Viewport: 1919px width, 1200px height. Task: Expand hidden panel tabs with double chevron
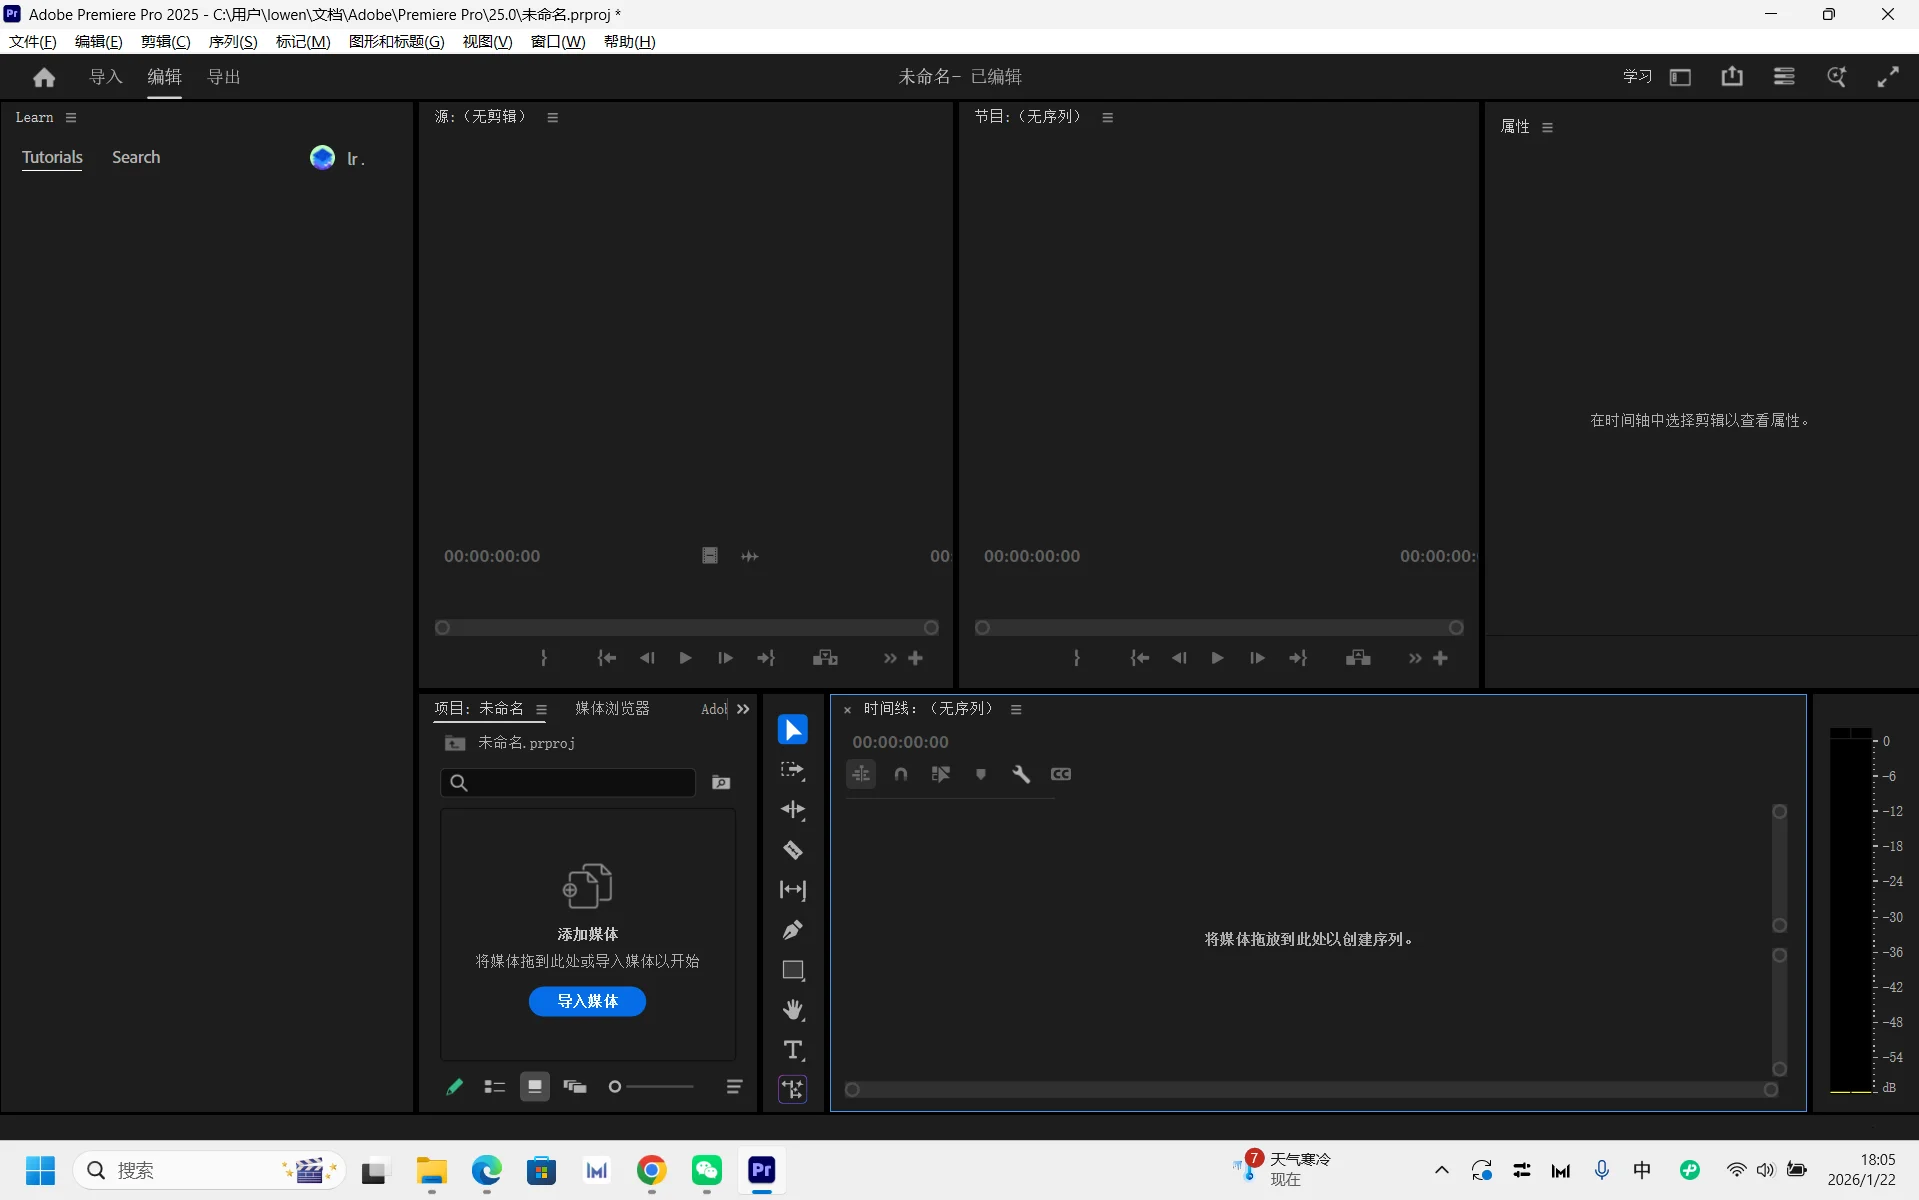point(743,709)
